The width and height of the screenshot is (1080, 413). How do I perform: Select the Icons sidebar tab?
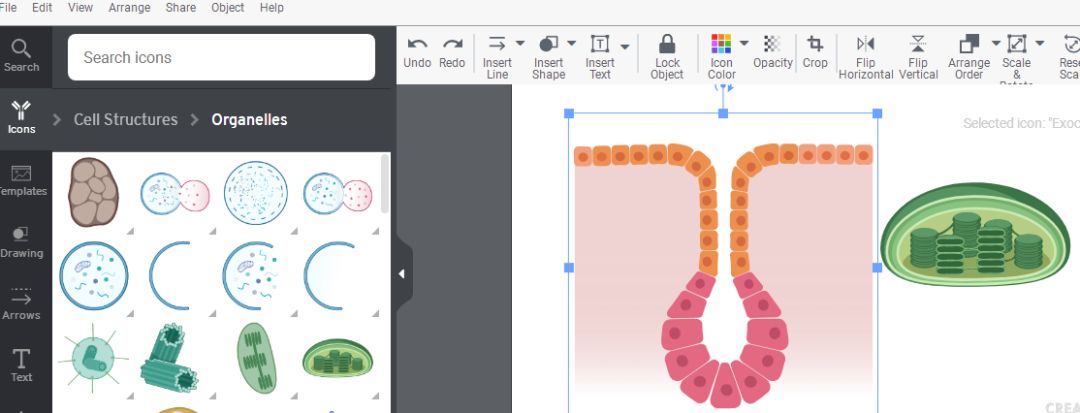point(21,117)
